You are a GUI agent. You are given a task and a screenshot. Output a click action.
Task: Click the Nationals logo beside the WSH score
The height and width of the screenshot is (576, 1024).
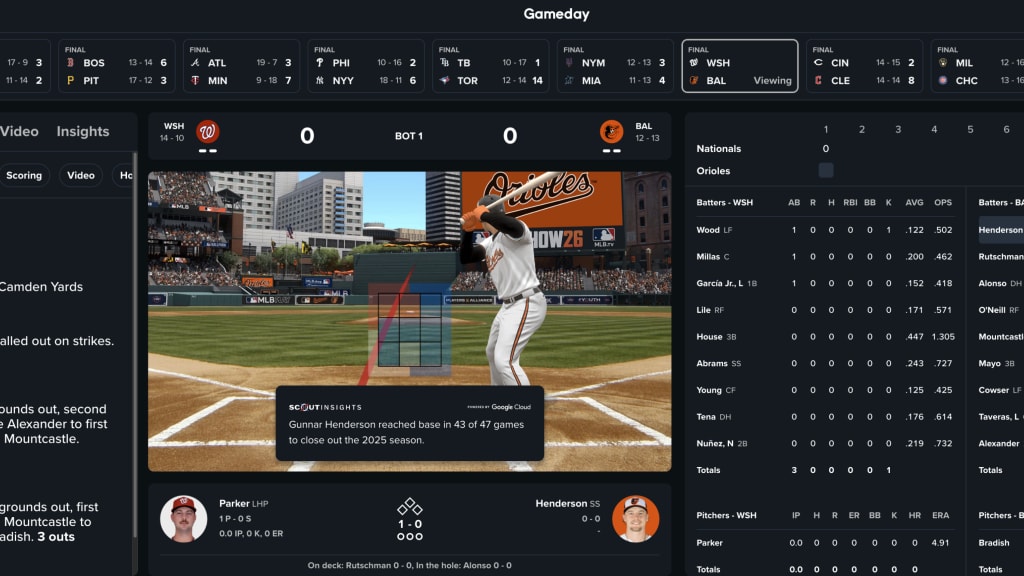tap(208, 132)
